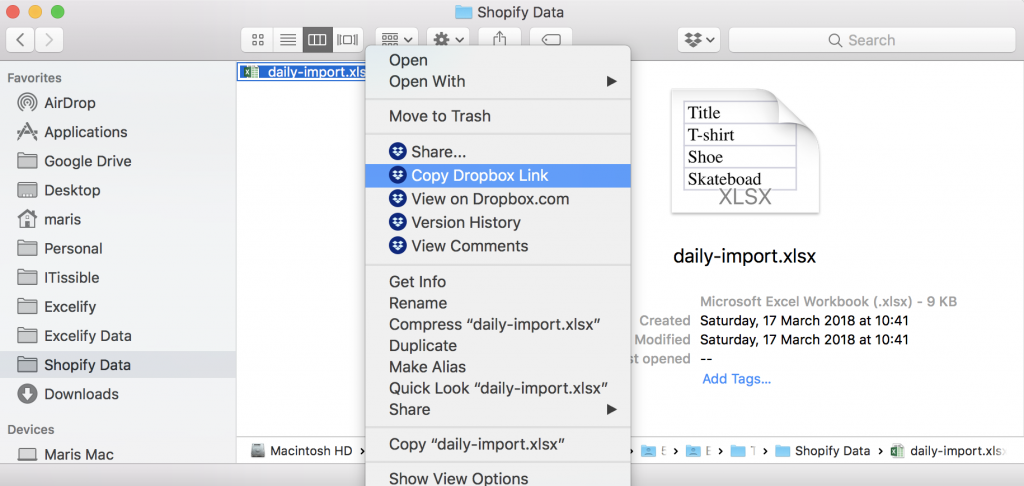Choose Quick Look "daily-import.xlsx"

(x=498, y=388)
